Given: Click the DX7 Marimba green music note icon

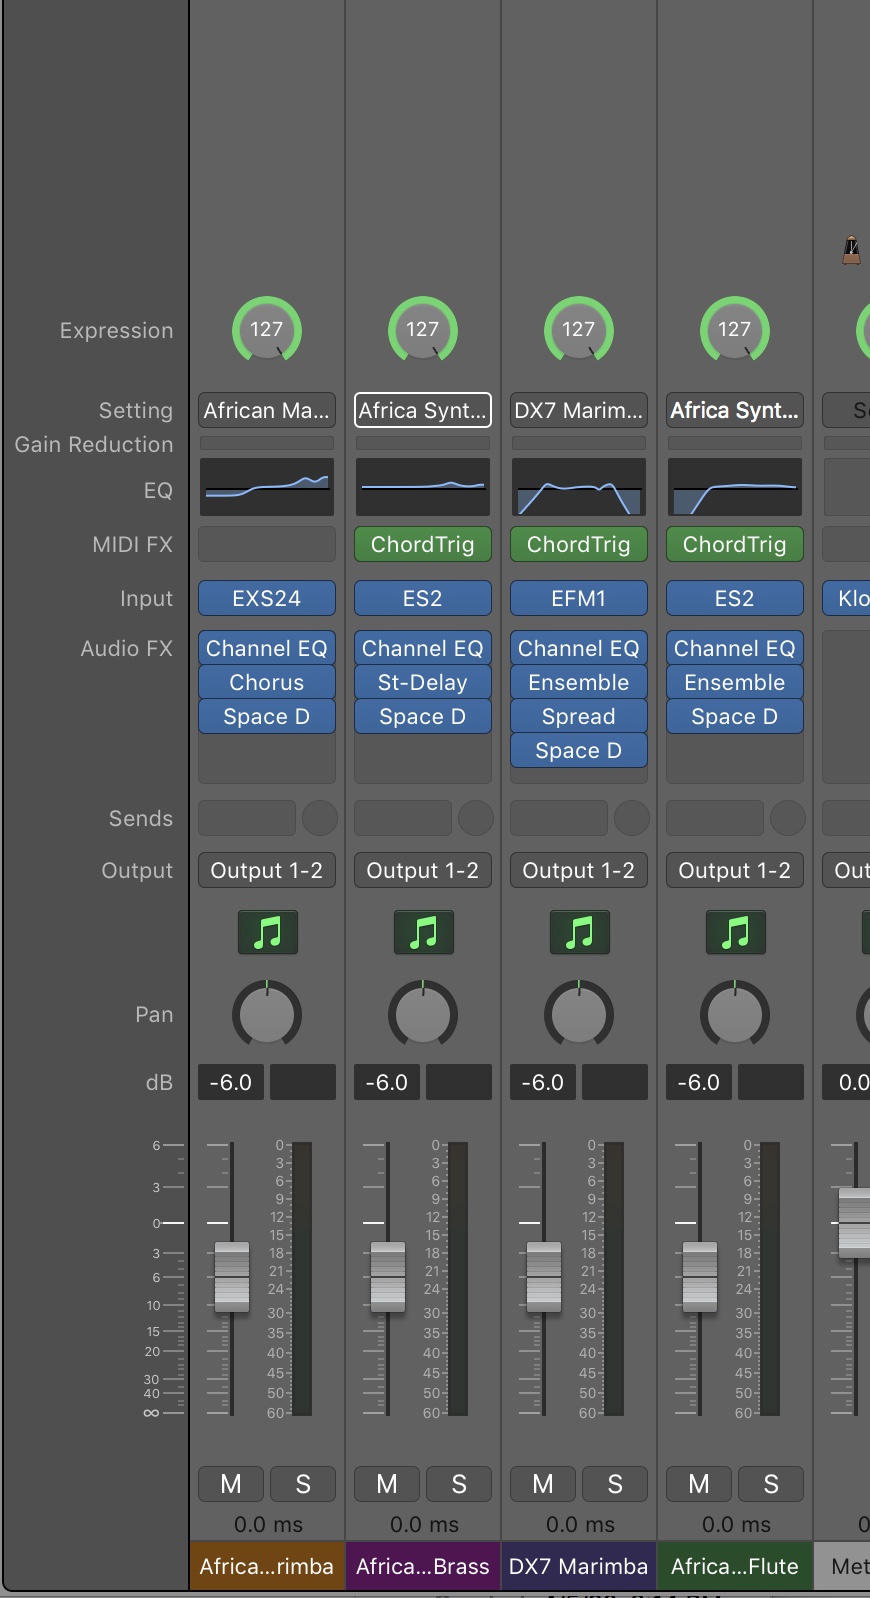Looking at the screenshot, I should (x=579, y=932).
